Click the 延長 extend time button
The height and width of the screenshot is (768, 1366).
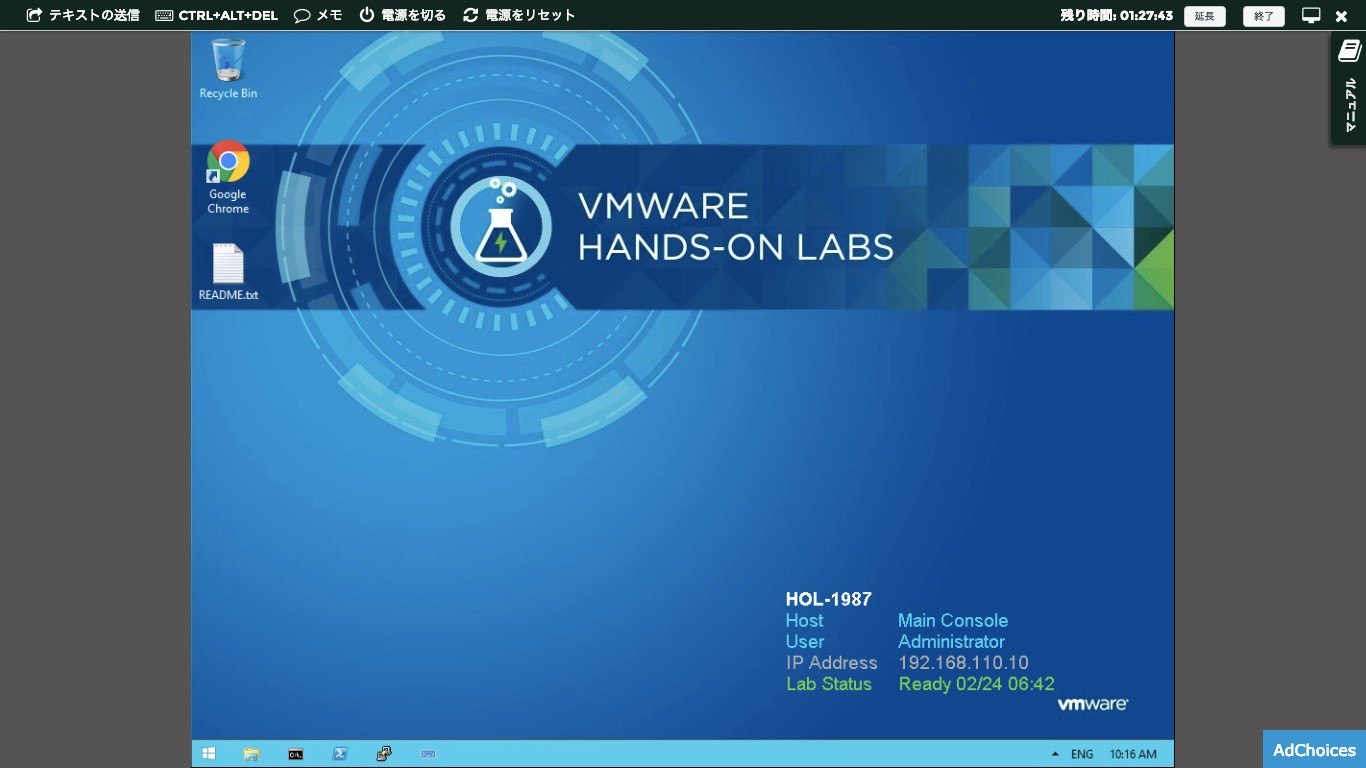click(1204, 16)
